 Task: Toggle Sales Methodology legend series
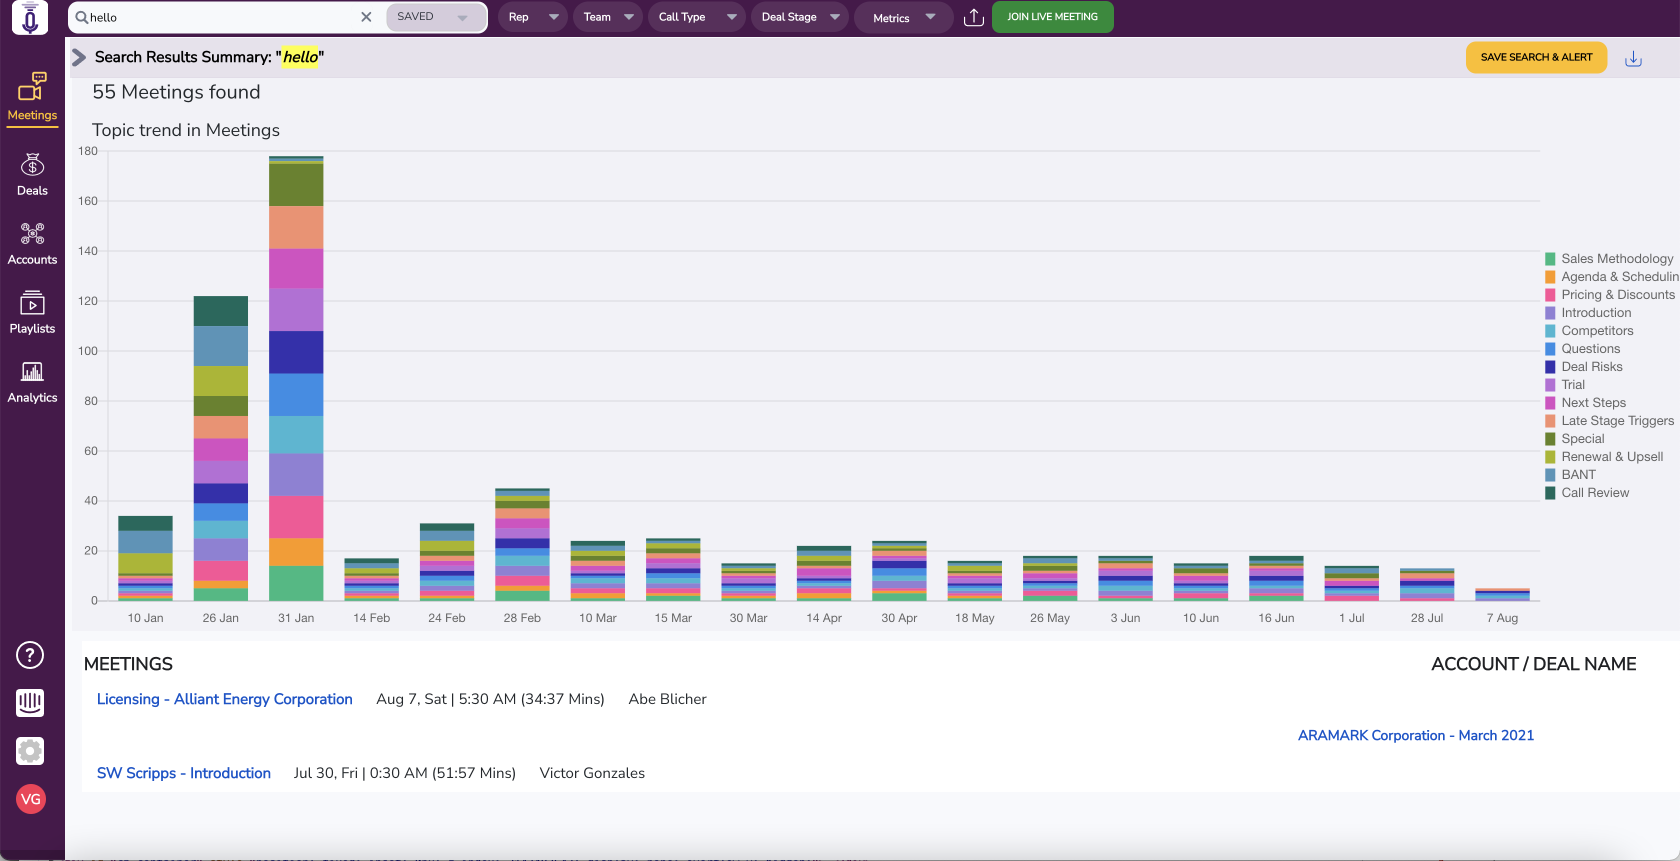click(1616, 259)
